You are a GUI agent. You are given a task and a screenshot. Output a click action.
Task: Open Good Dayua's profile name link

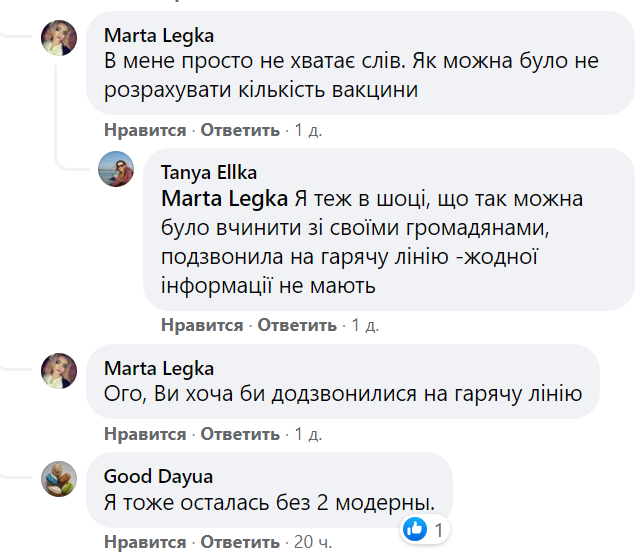pos(158,476)
